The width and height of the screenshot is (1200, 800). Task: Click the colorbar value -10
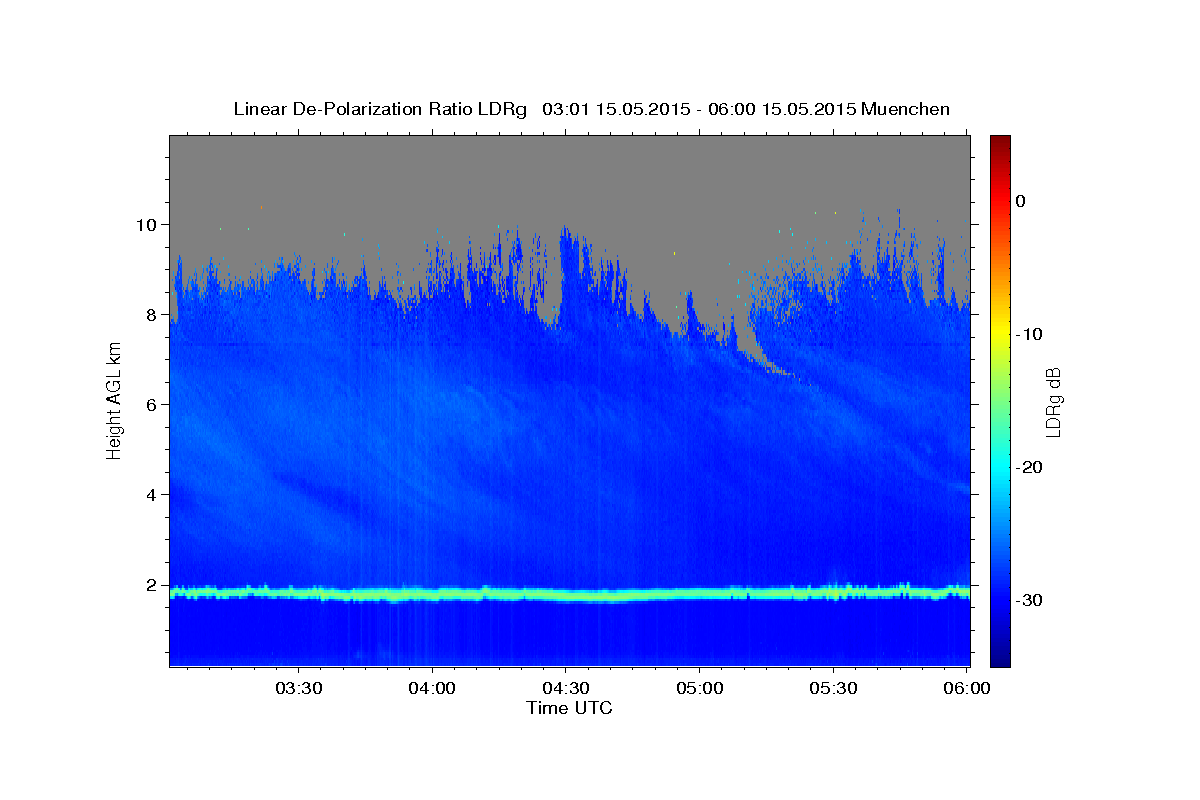coord(1028,334)
